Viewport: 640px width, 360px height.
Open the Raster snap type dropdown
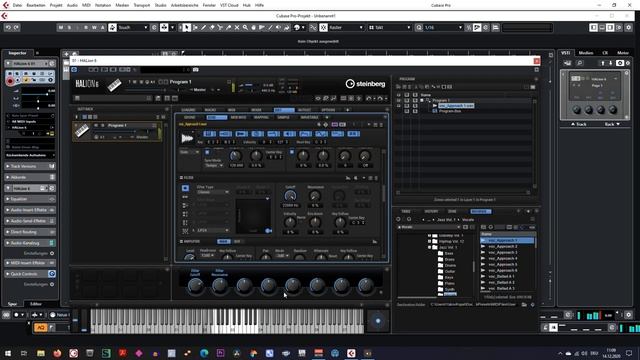point(346,27)
